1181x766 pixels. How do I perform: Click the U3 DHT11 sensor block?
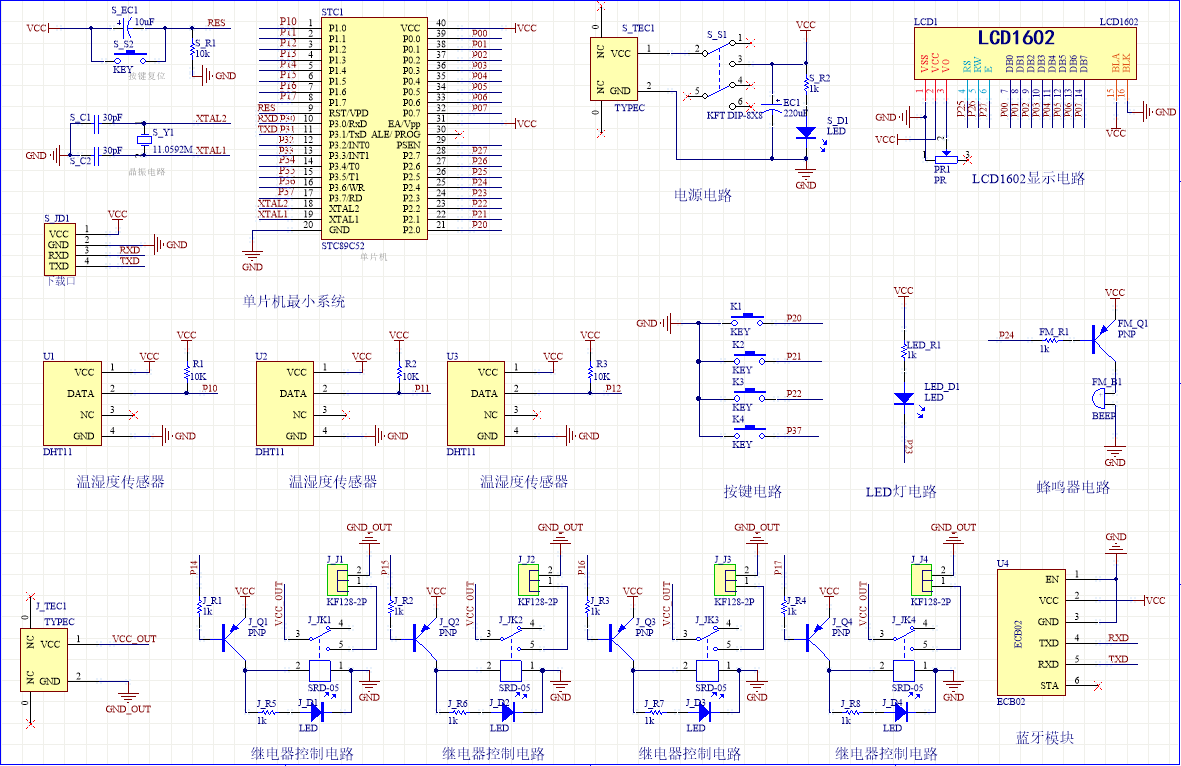tap(476, 404)
